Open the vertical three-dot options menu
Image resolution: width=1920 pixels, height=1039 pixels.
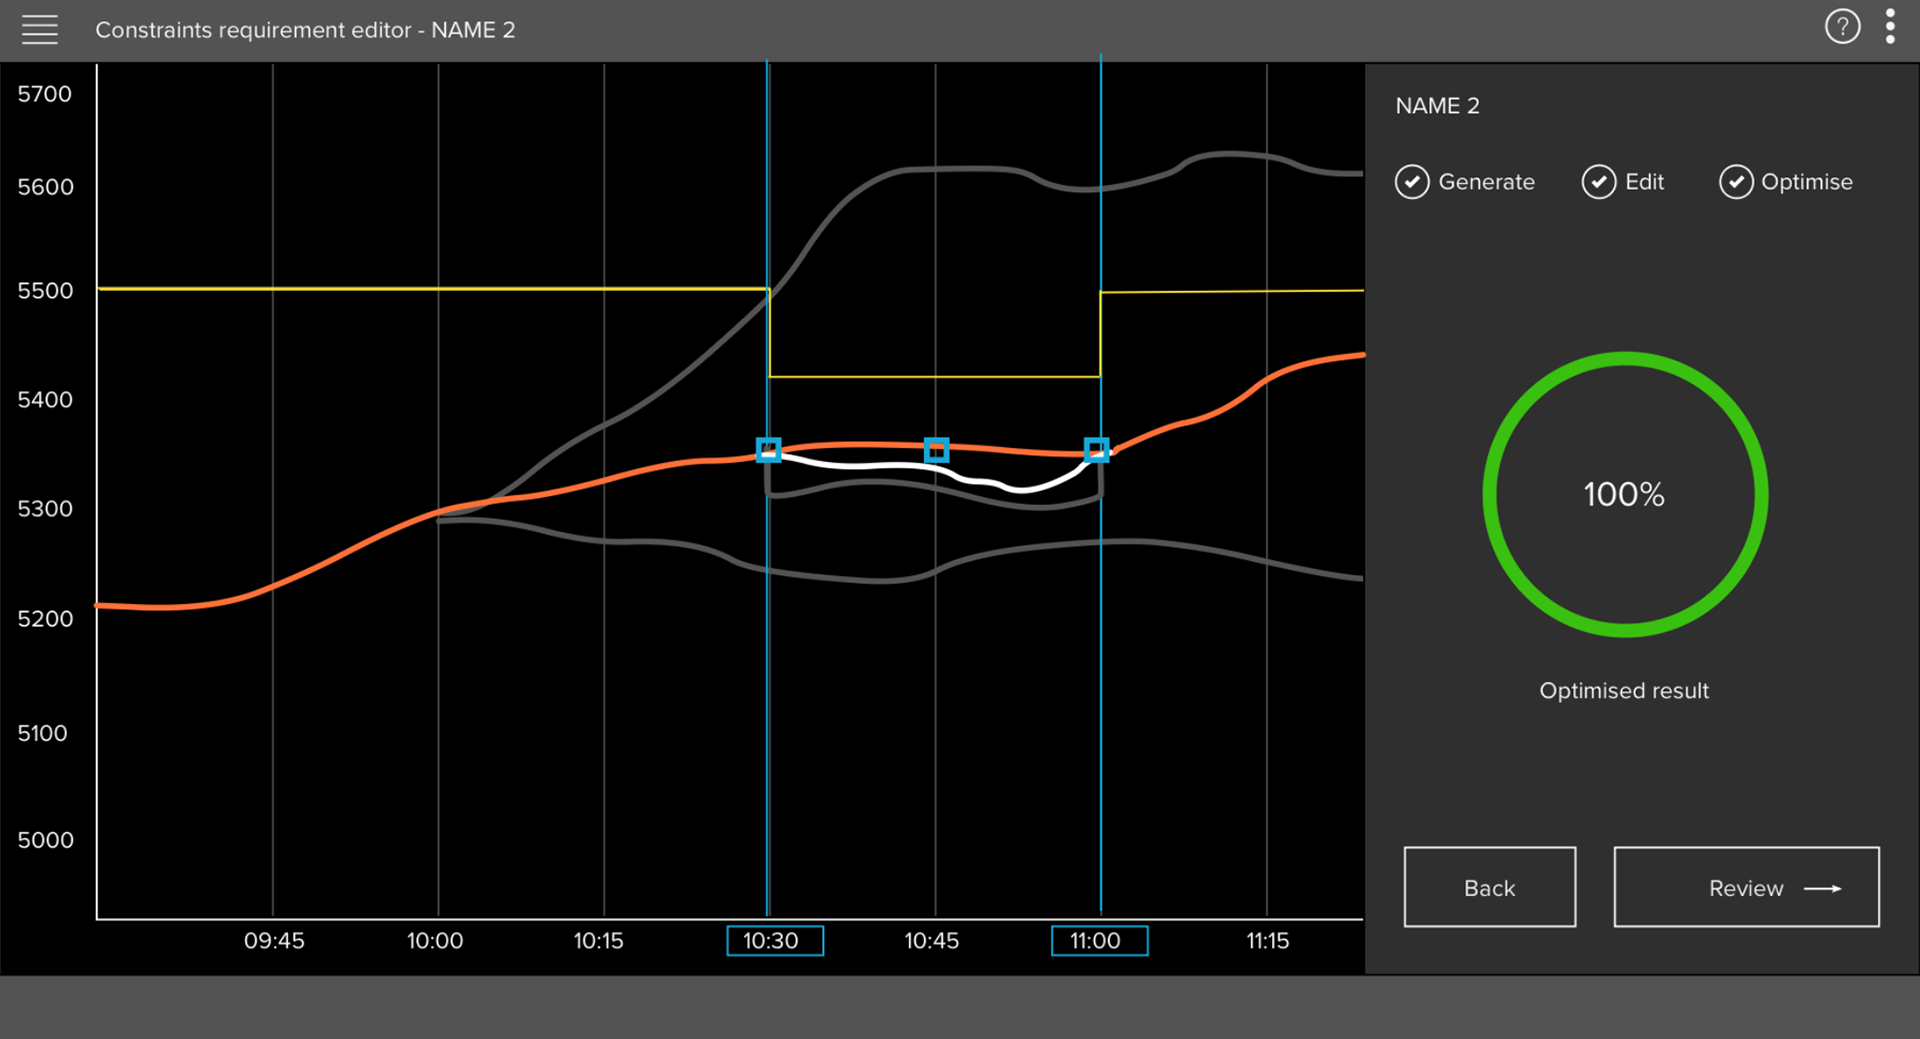coord(1890,27)
